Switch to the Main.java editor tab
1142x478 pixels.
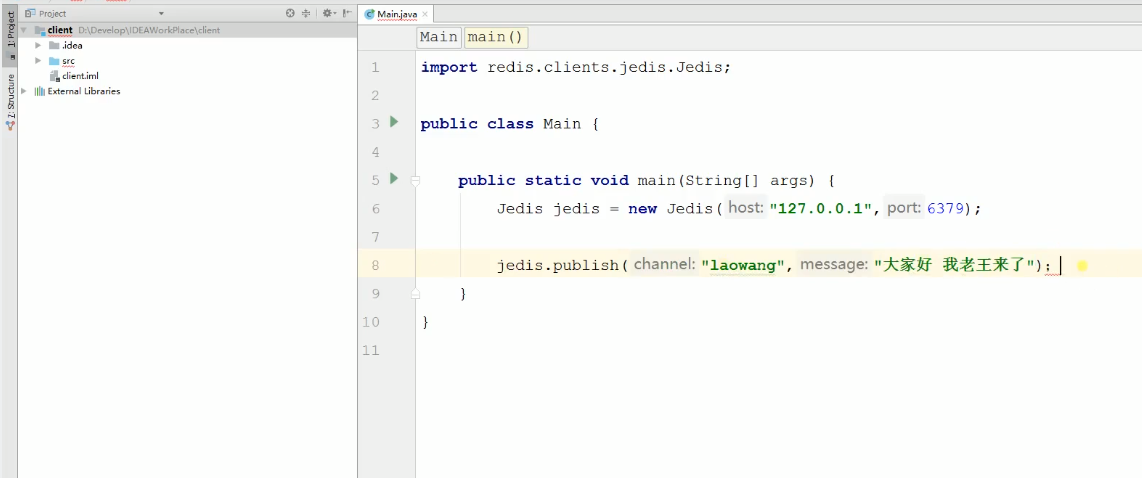[397, 14]
